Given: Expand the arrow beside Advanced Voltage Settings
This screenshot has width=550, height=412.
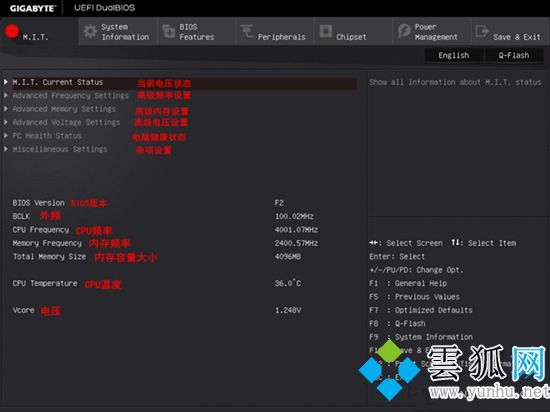Looking at the screenshot, I should click(x=6, y=122).
